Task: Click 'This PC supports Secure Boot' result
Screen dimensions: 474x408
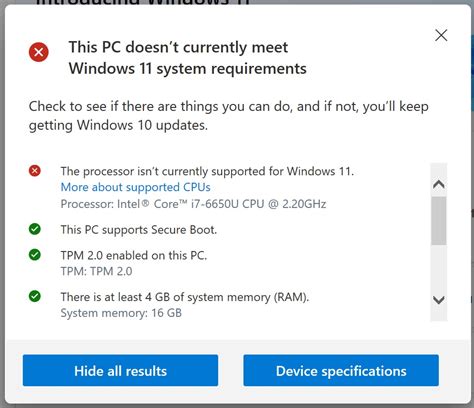Action: [x=139, y=230]
